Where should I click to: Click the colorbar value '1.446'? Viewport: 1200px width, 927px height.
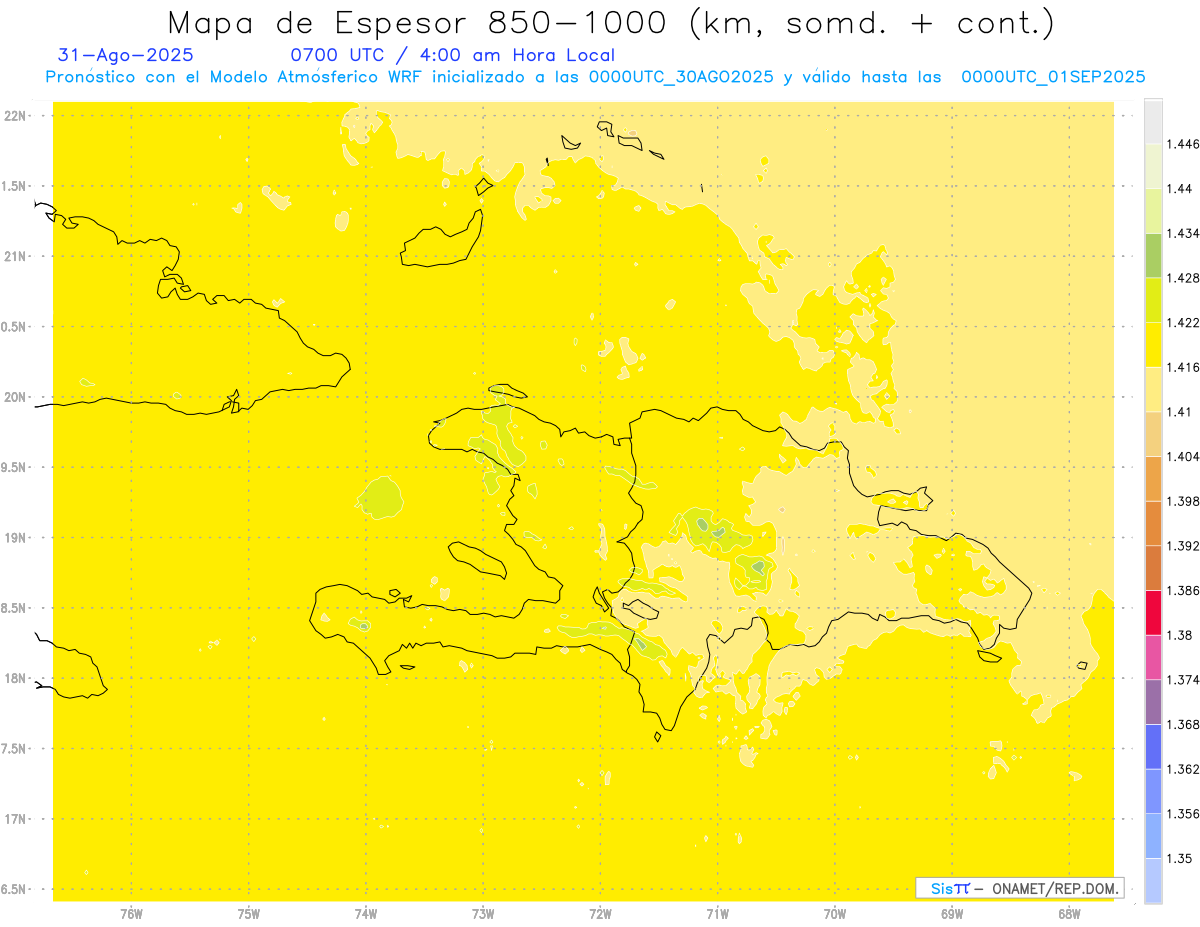[1185, 144]
